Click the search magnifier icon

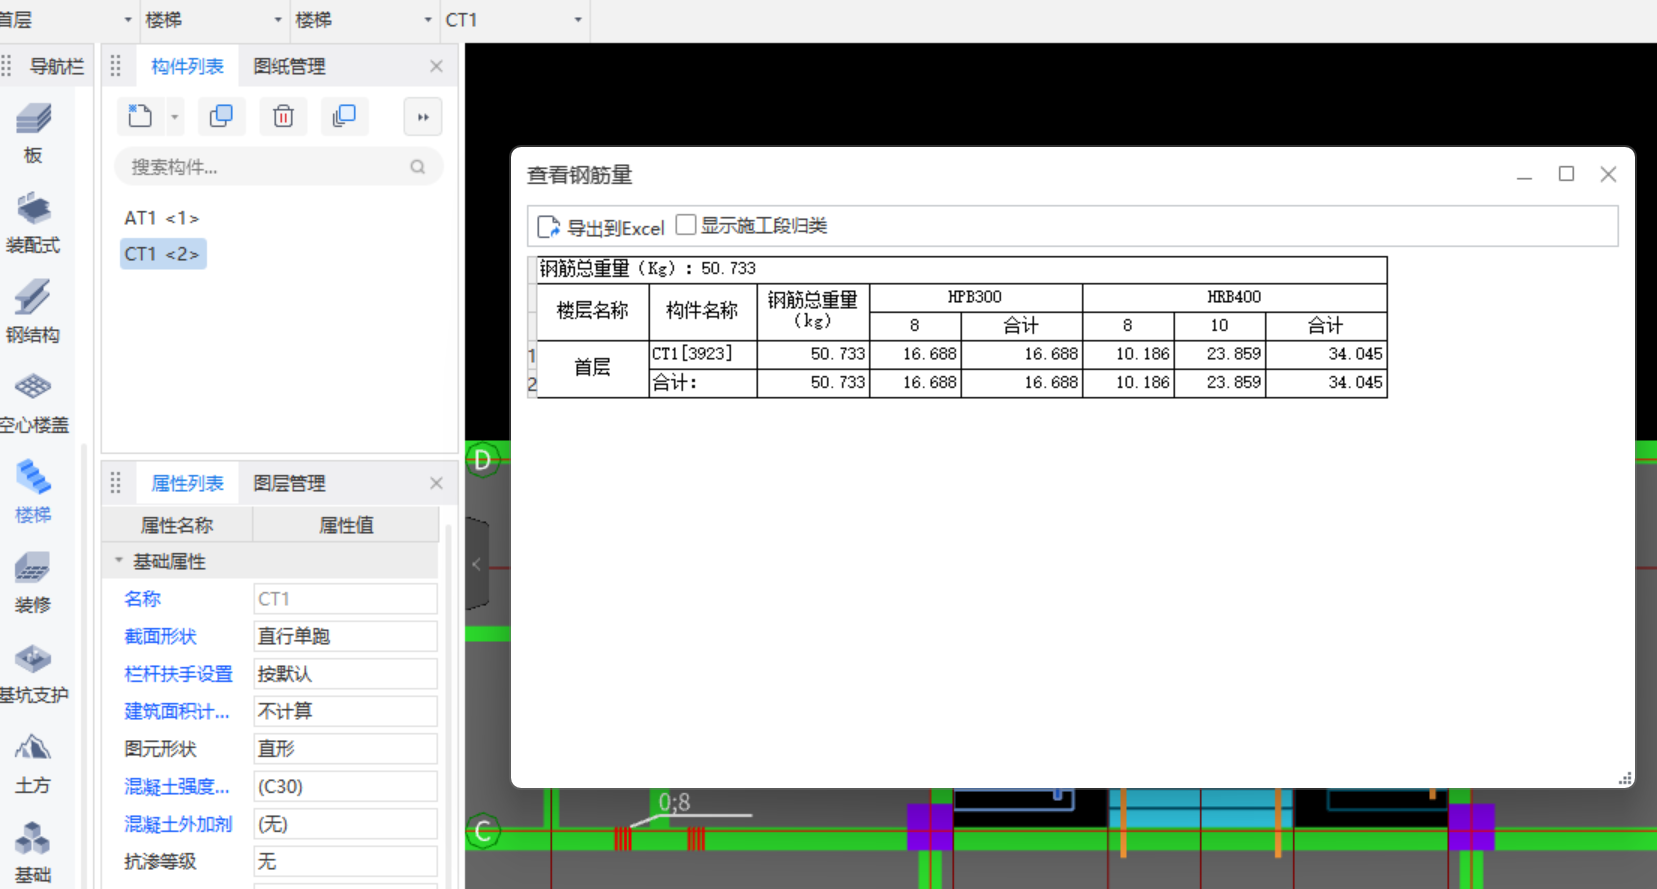(x=418, y=167)
